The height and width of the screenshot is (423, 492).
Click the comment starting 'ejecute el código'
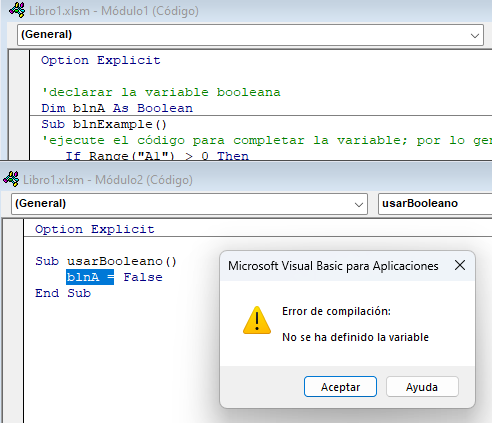[267, 140]
